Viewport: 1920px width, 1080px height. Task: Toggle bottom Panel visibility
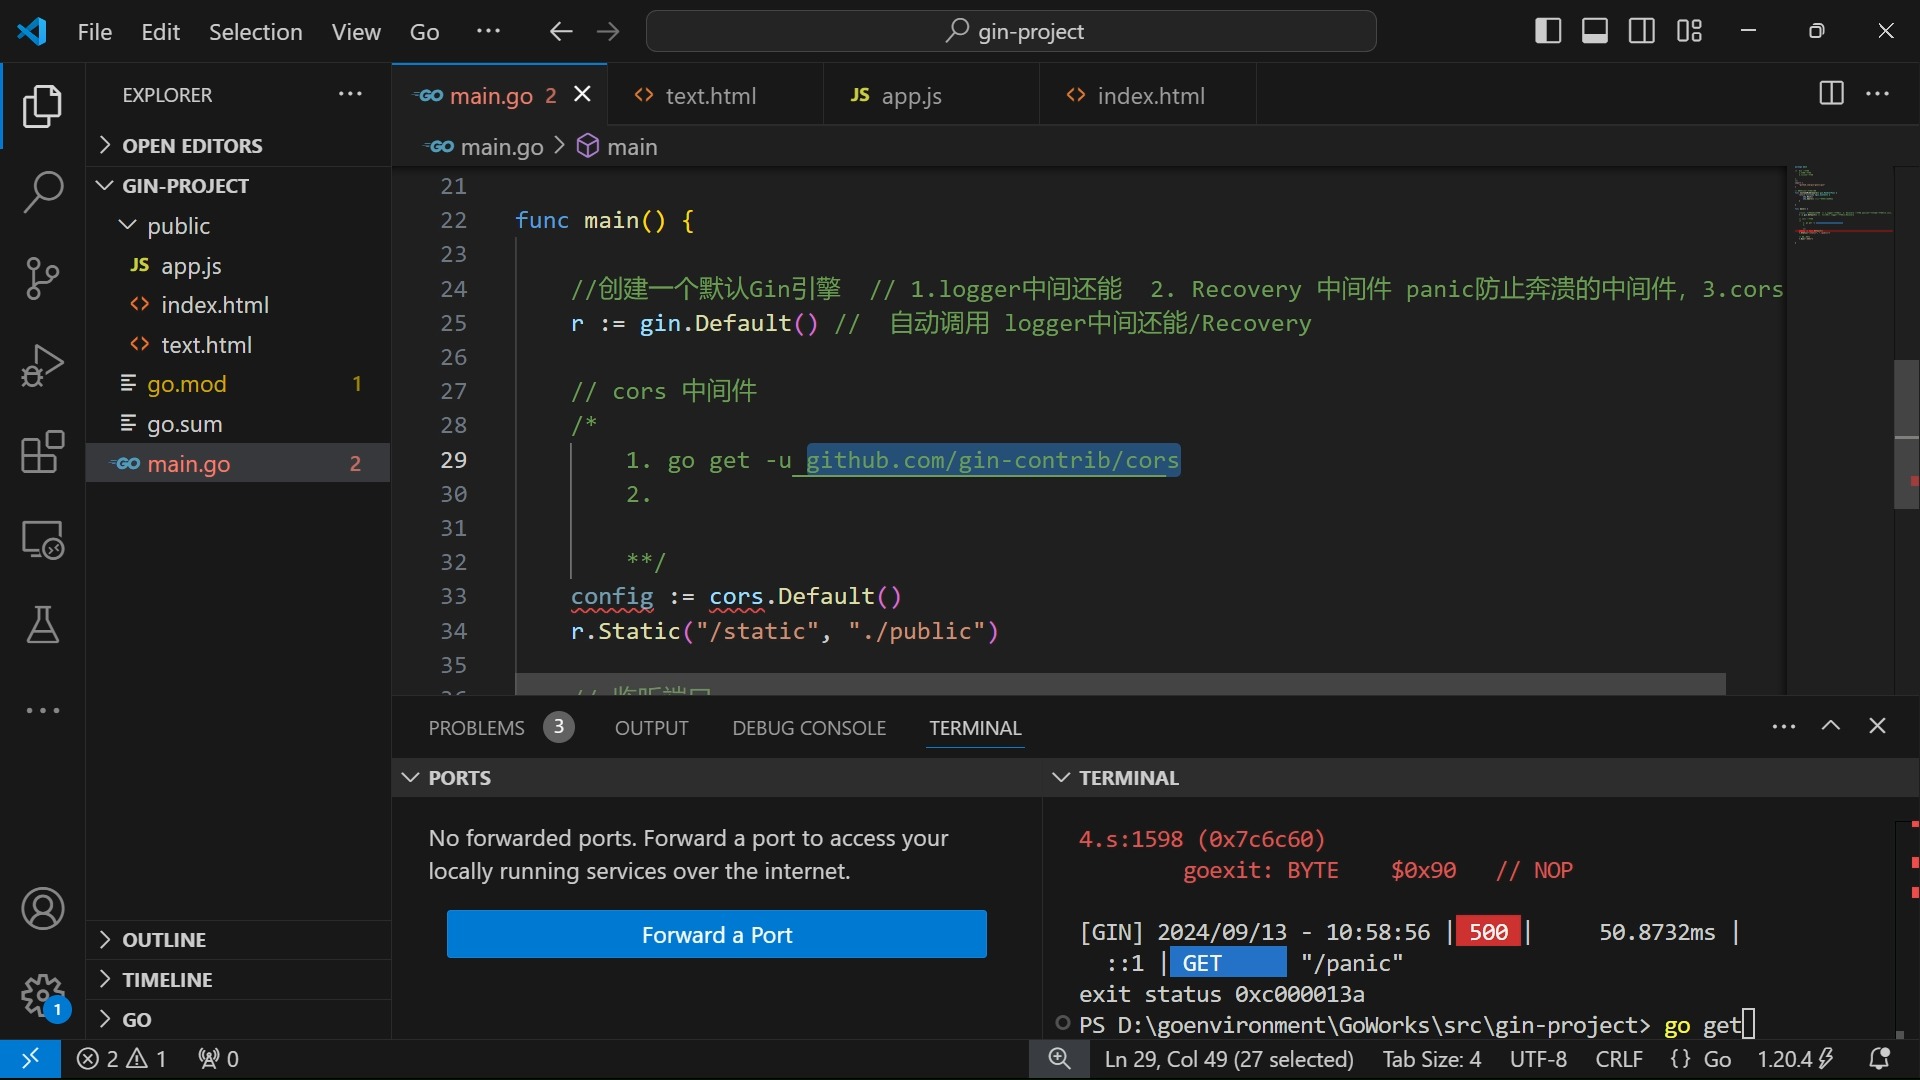coord(1595,31)
